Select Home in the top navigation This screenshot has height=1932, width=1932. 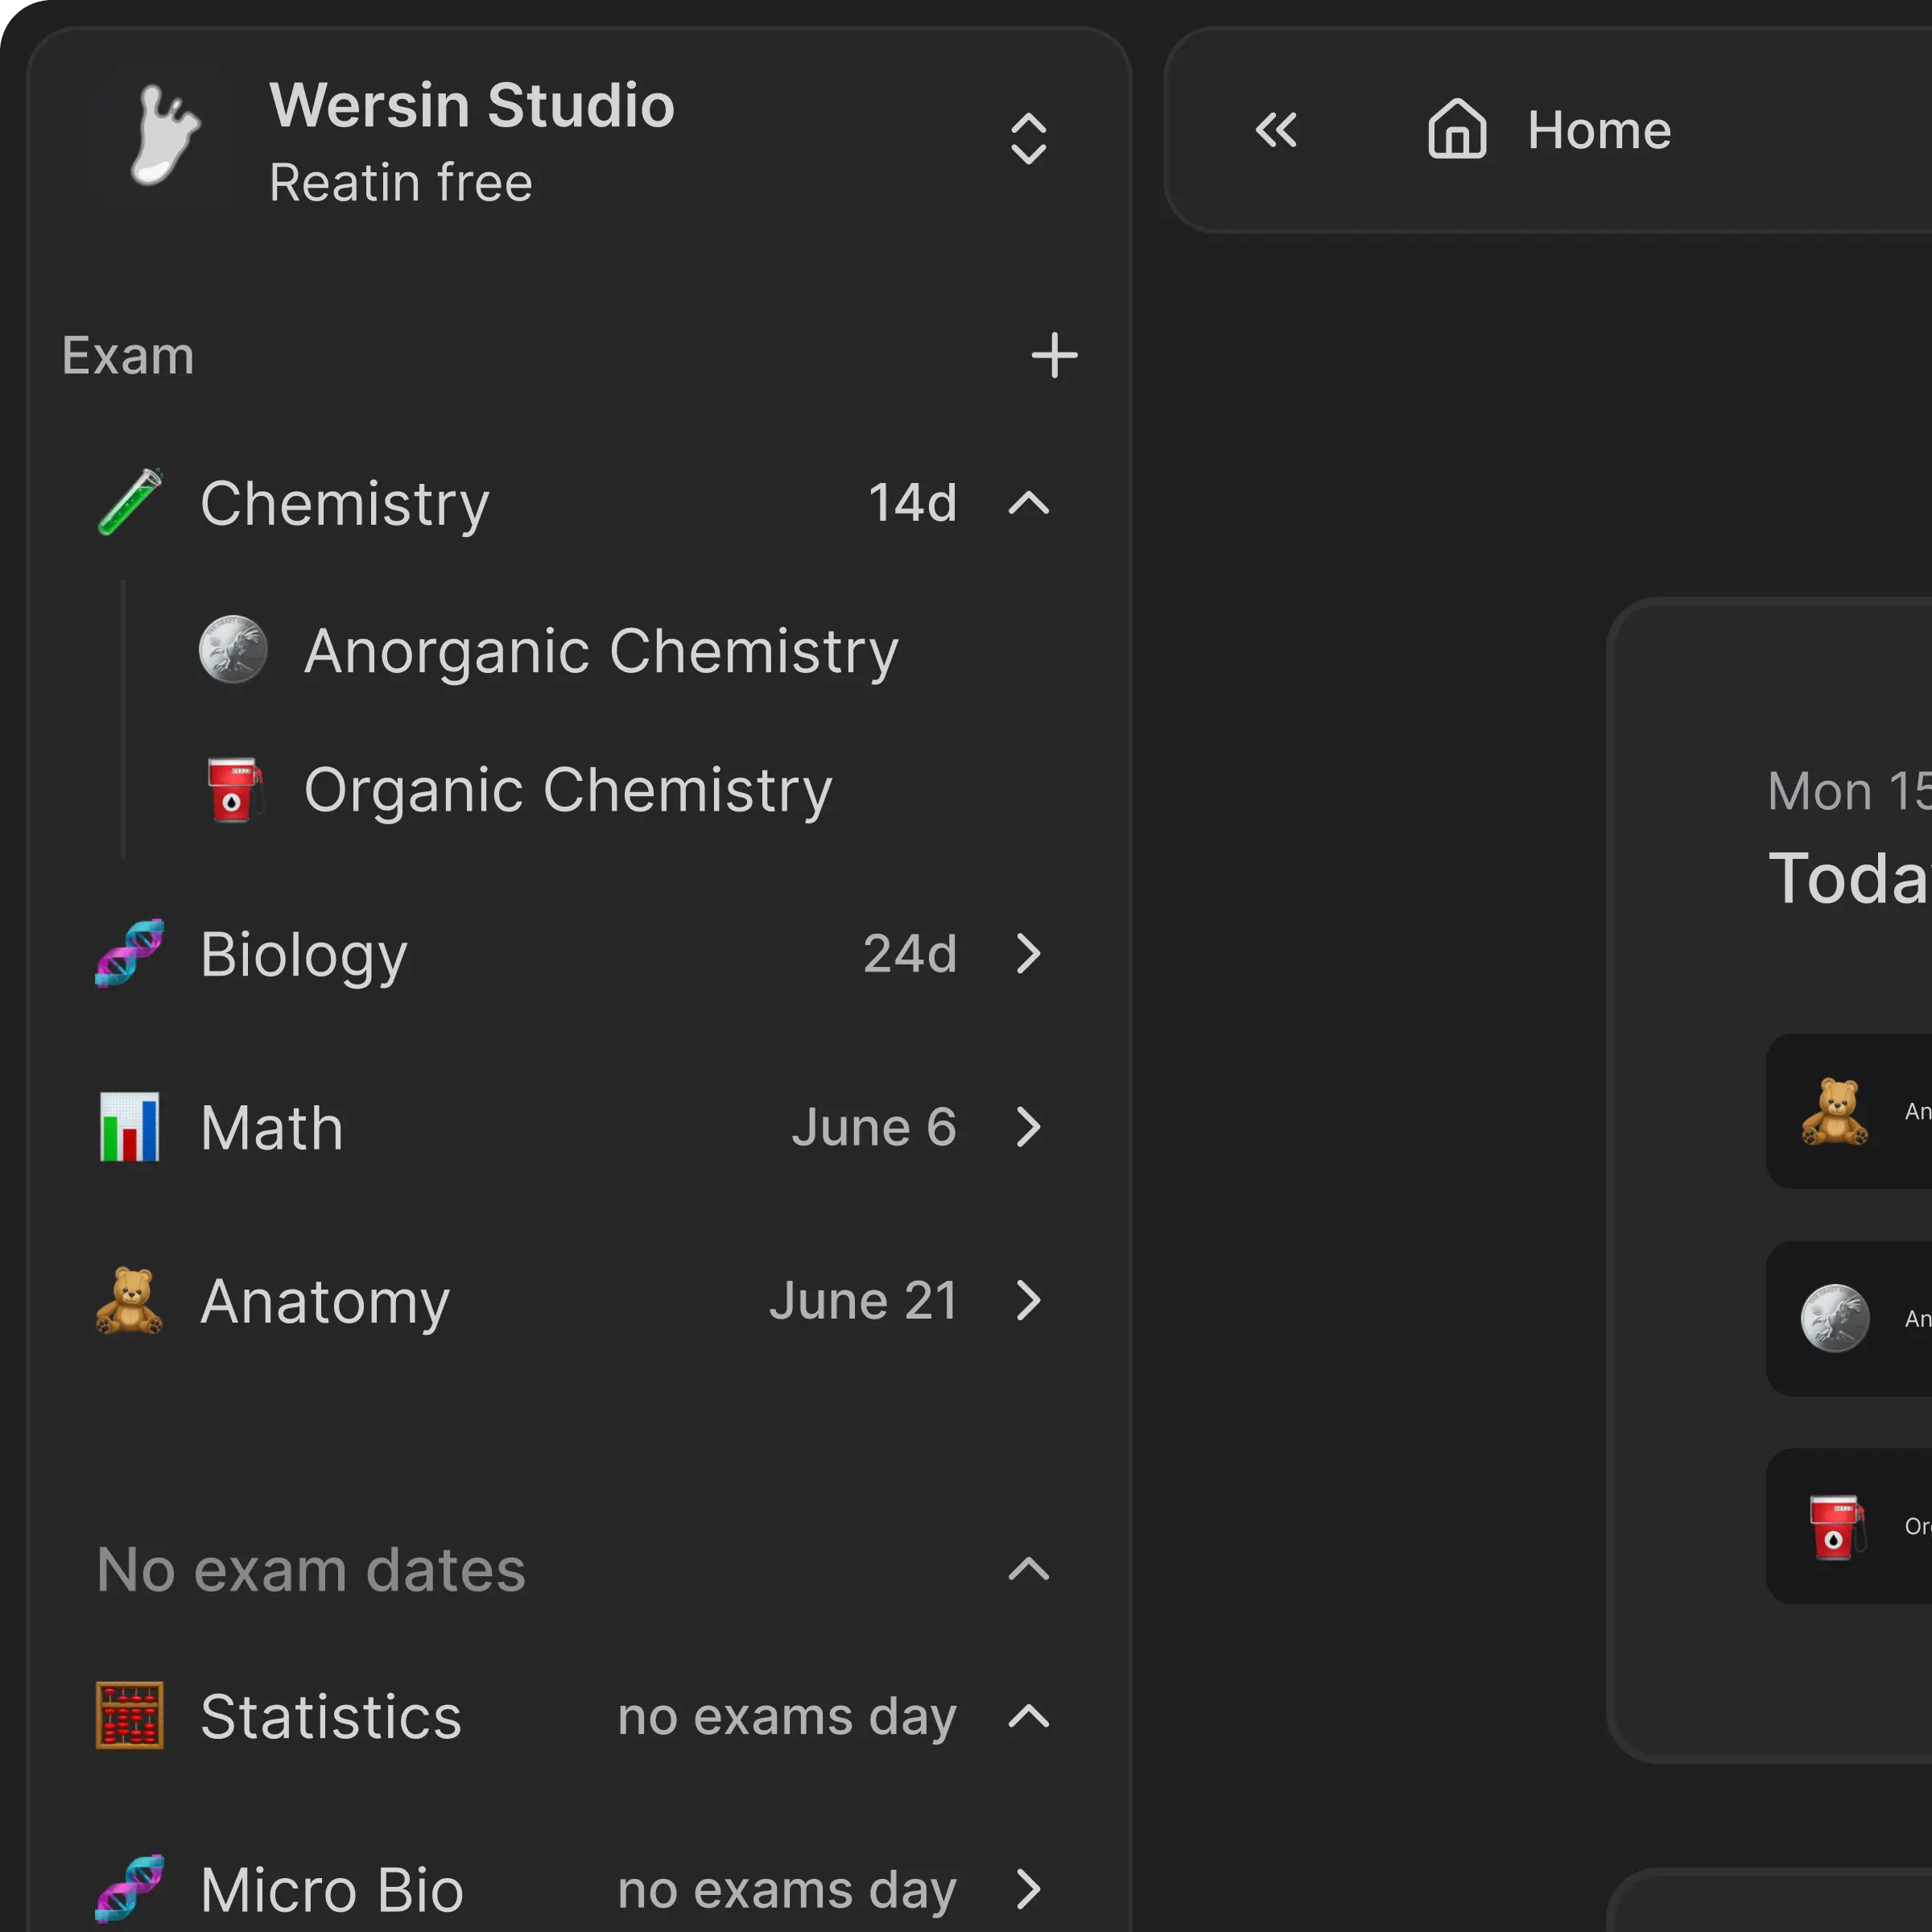[1597, 130]
